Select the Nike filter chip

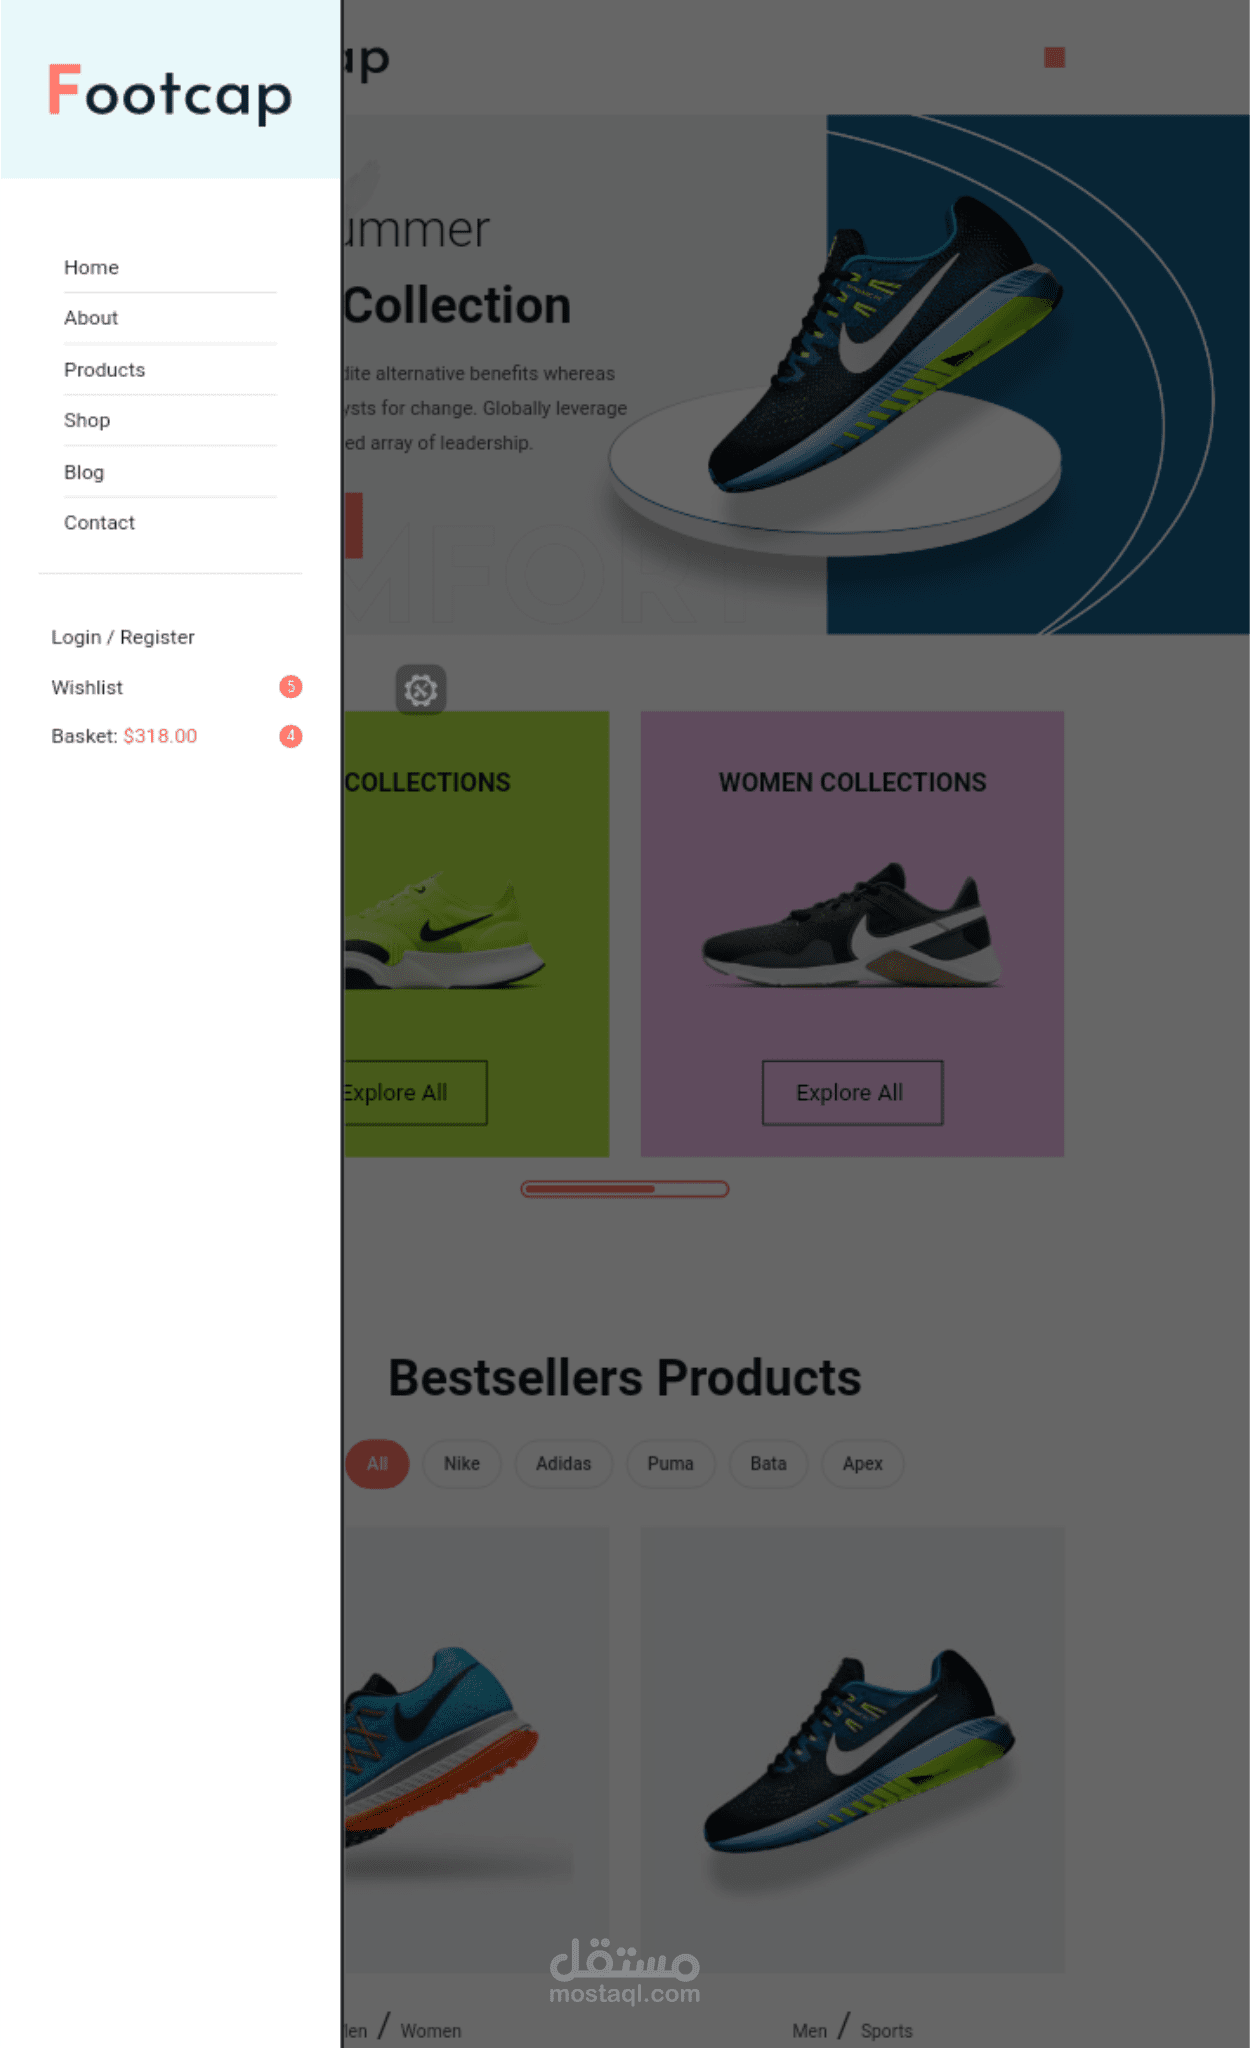point(462,1464)
